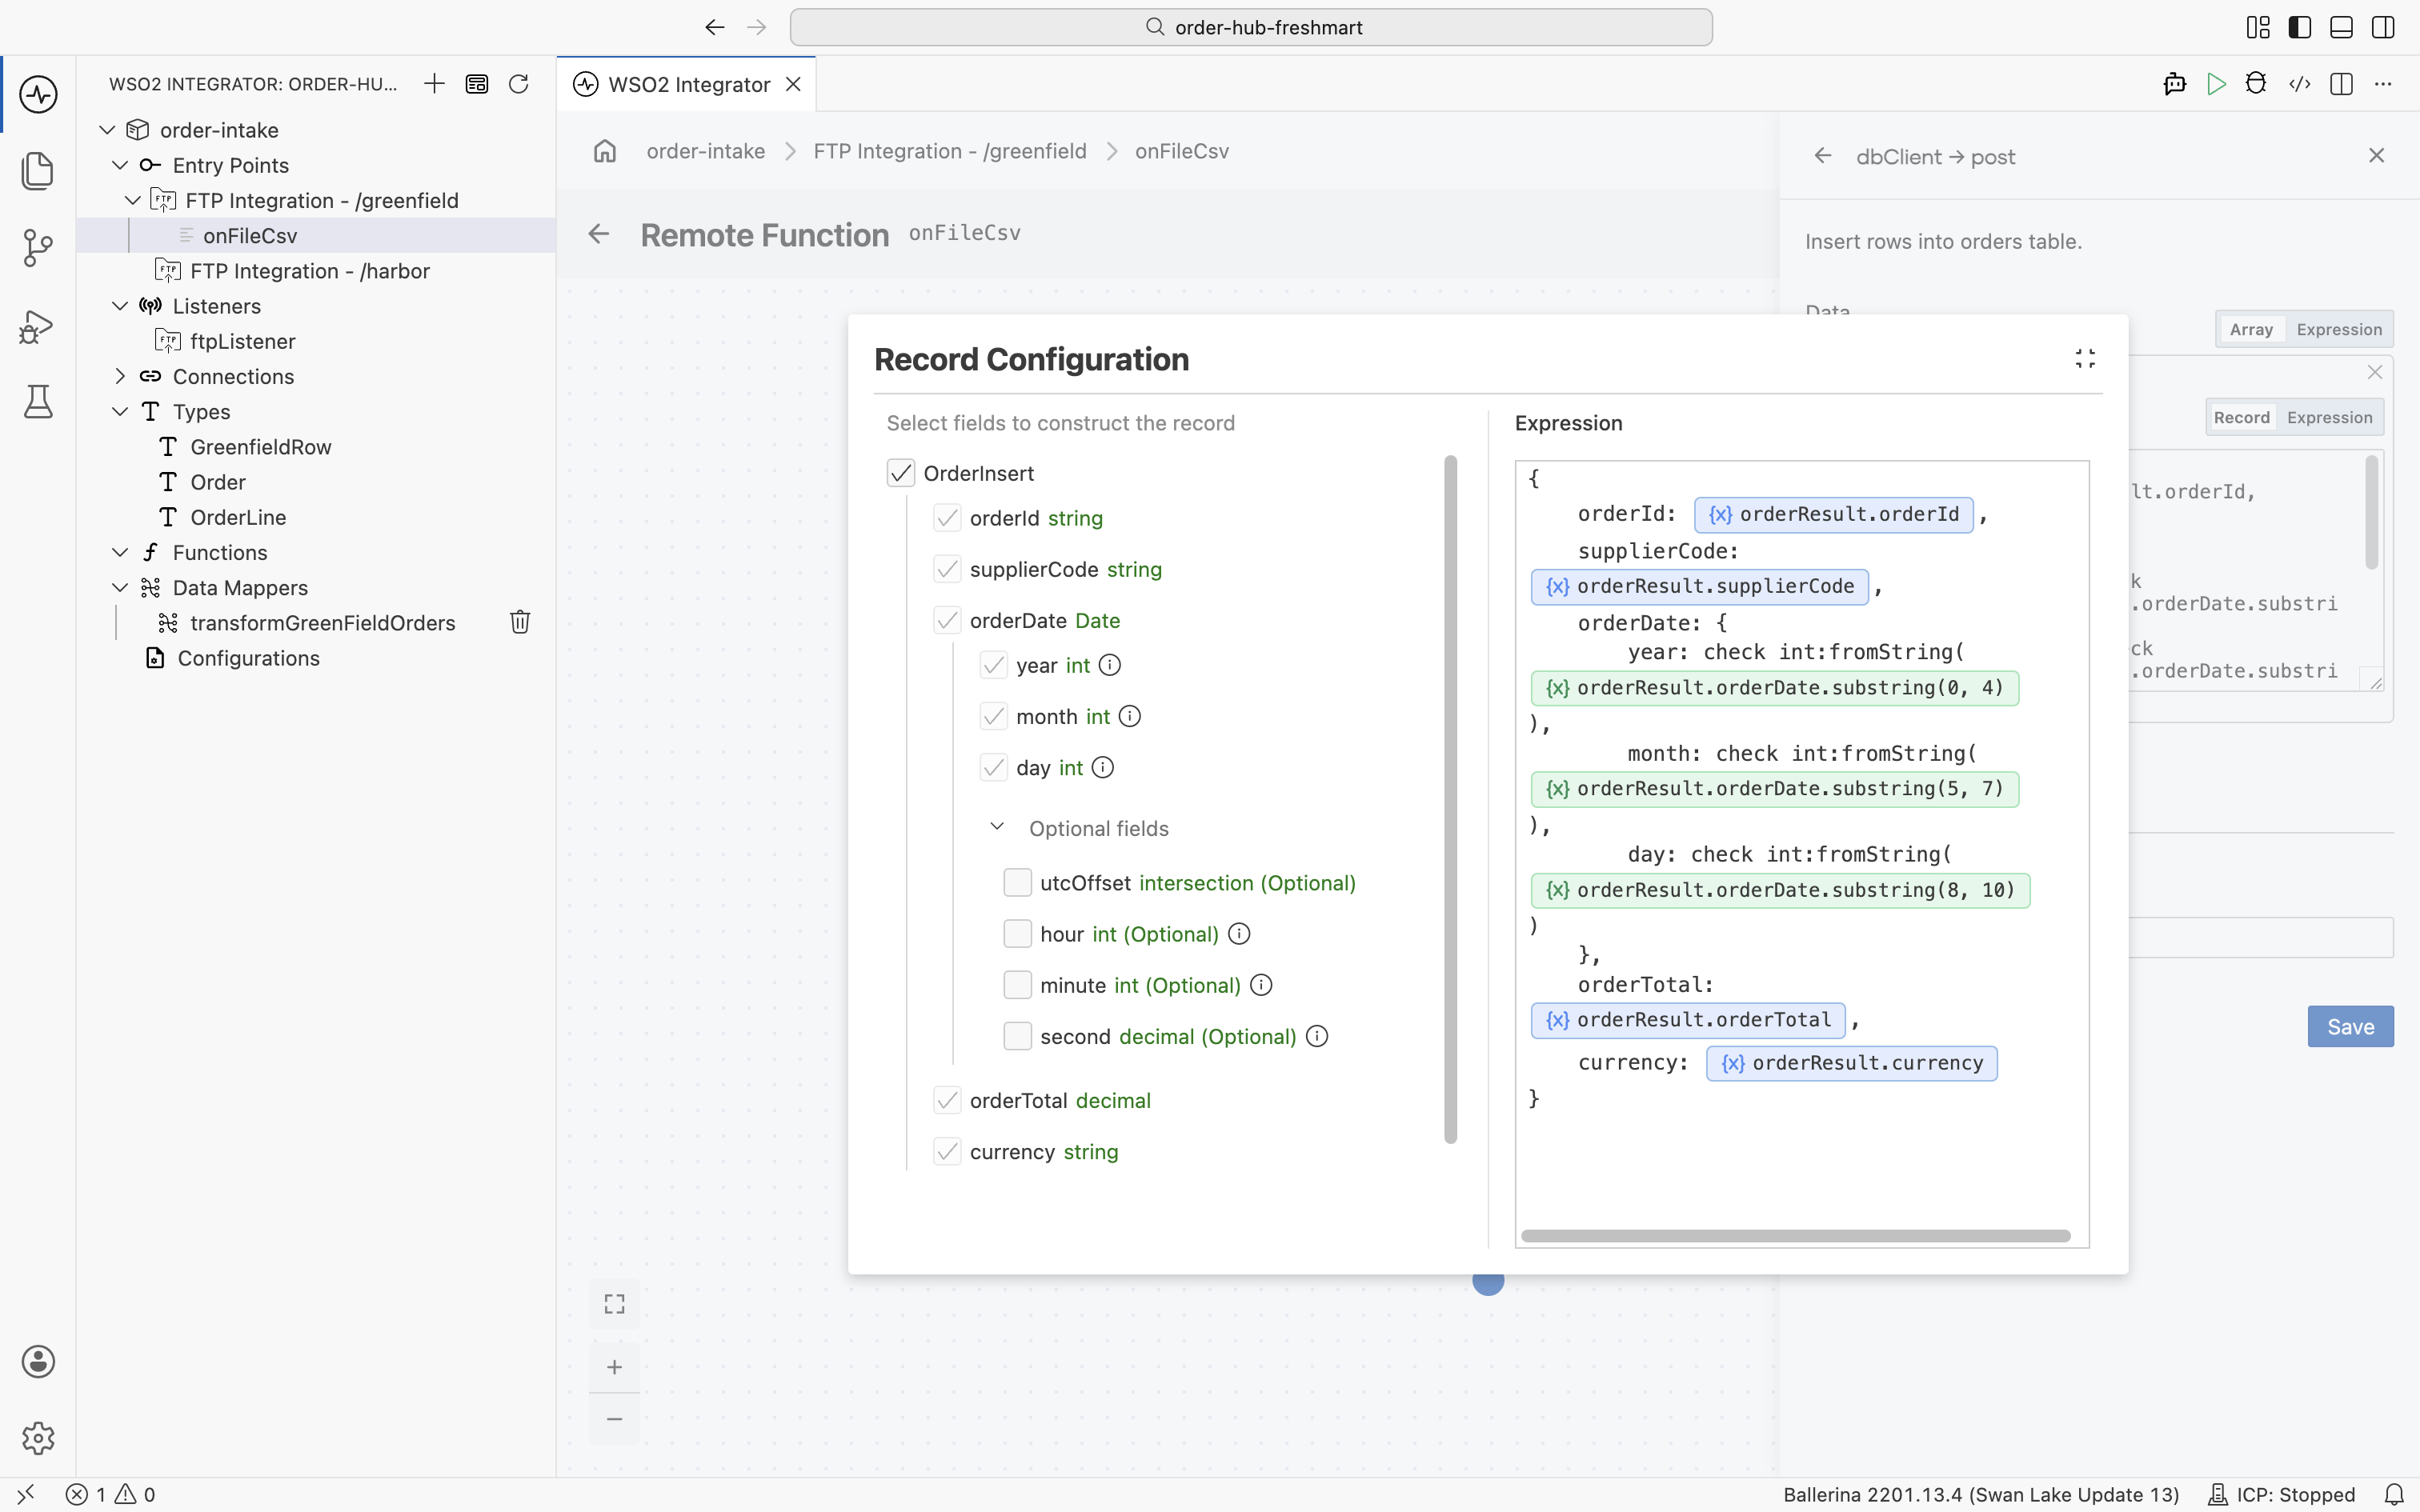This screenshot has width=2420, height=1512.
Task: Click the Debug bug icon in editor toolbar
Action: (x=2256, y=84)
